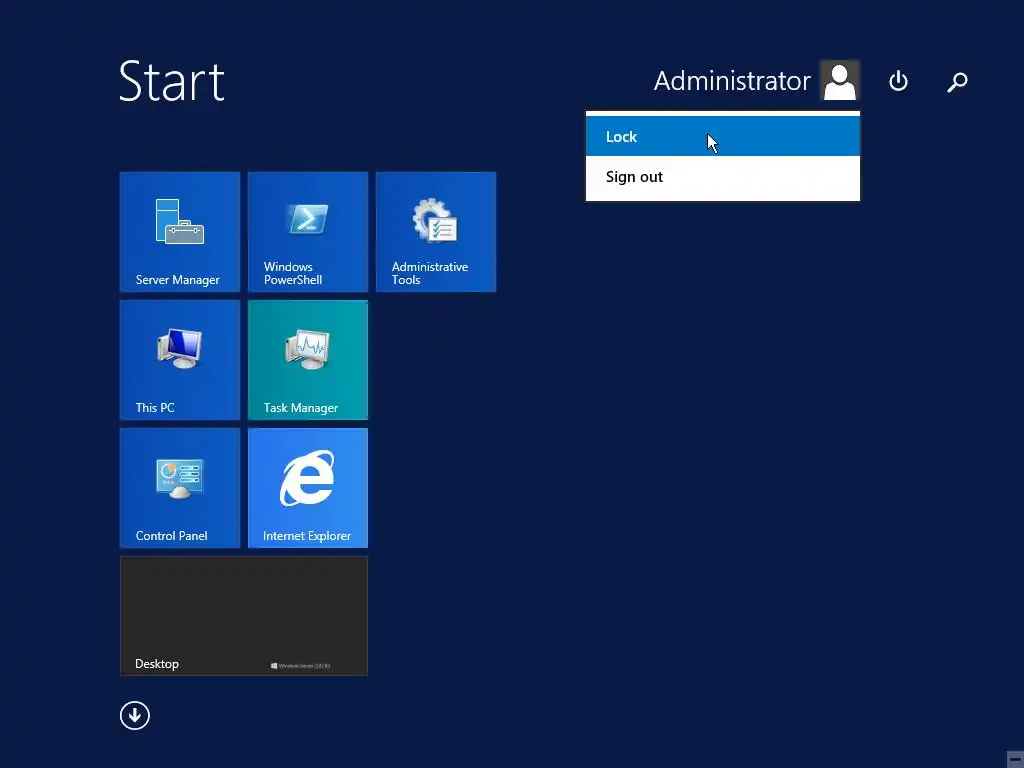
Task: Show all apps with down arrow
Action: click(x=135, y=715)
